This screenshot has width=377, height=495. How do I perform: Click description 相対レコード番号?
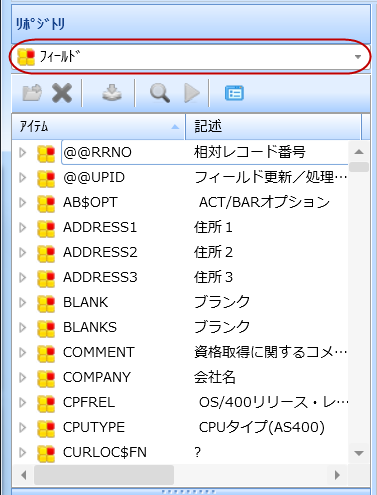pos(250,152)
